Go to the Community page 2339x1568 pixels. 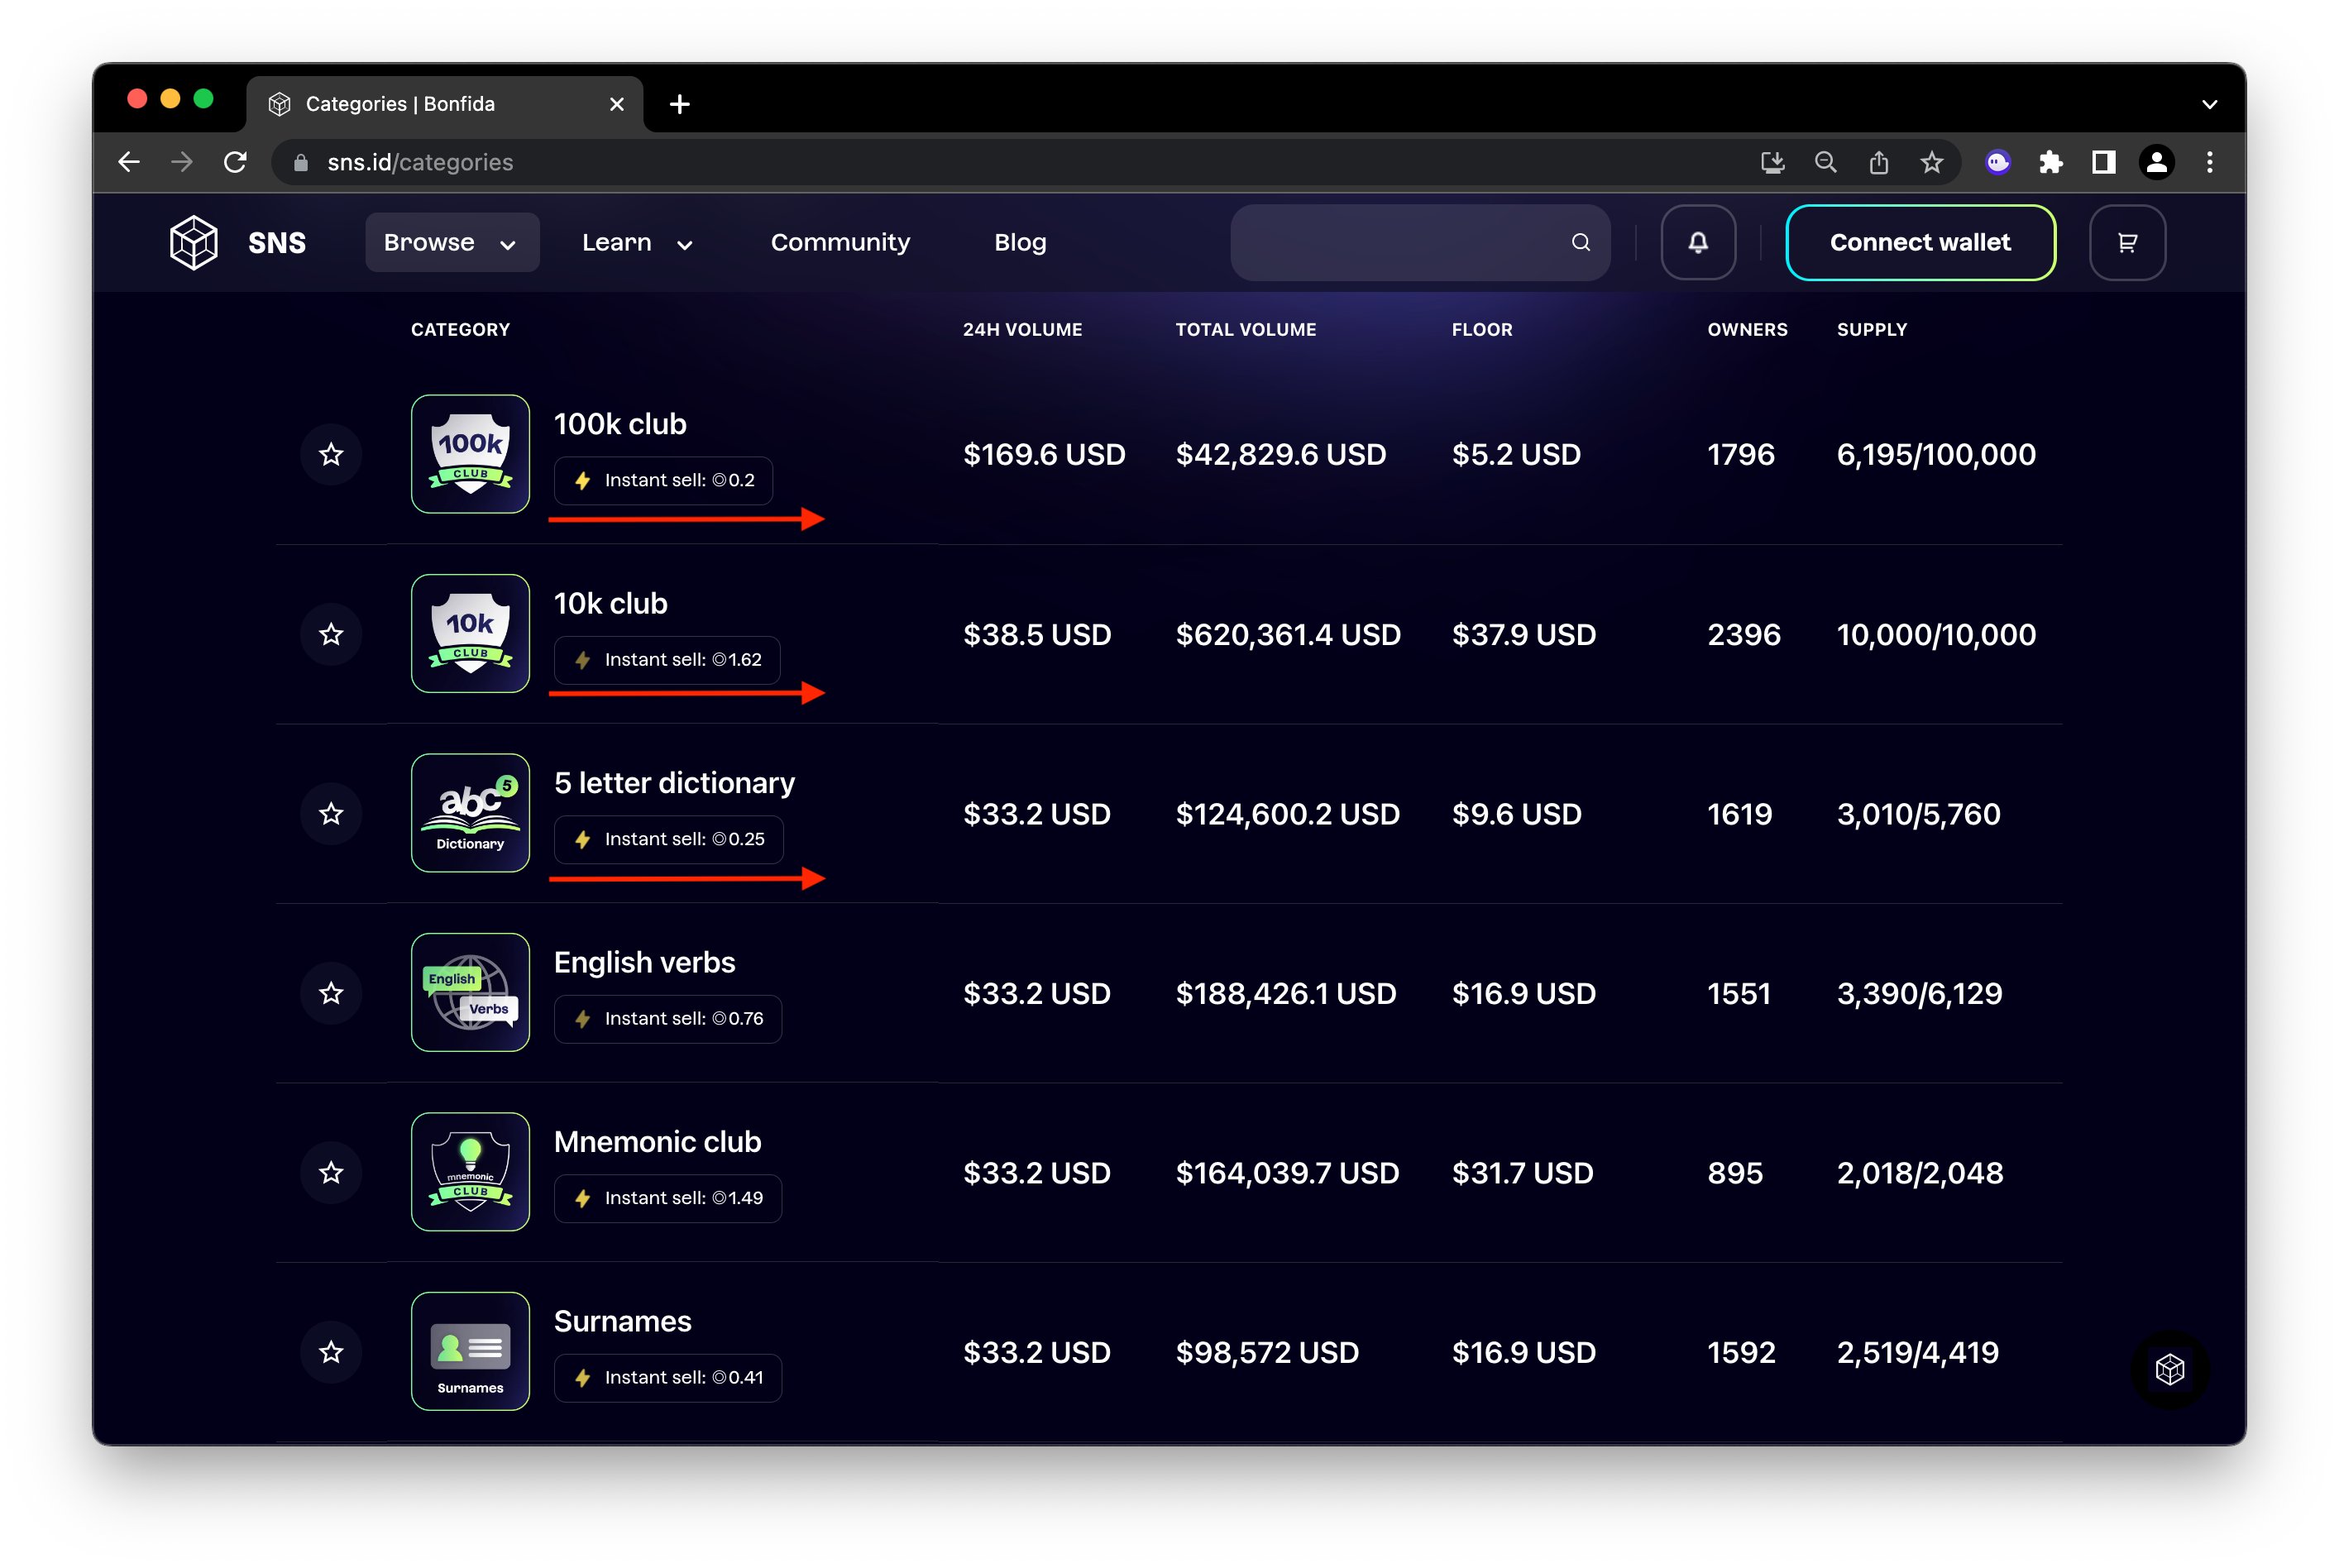tap(840, 242)
